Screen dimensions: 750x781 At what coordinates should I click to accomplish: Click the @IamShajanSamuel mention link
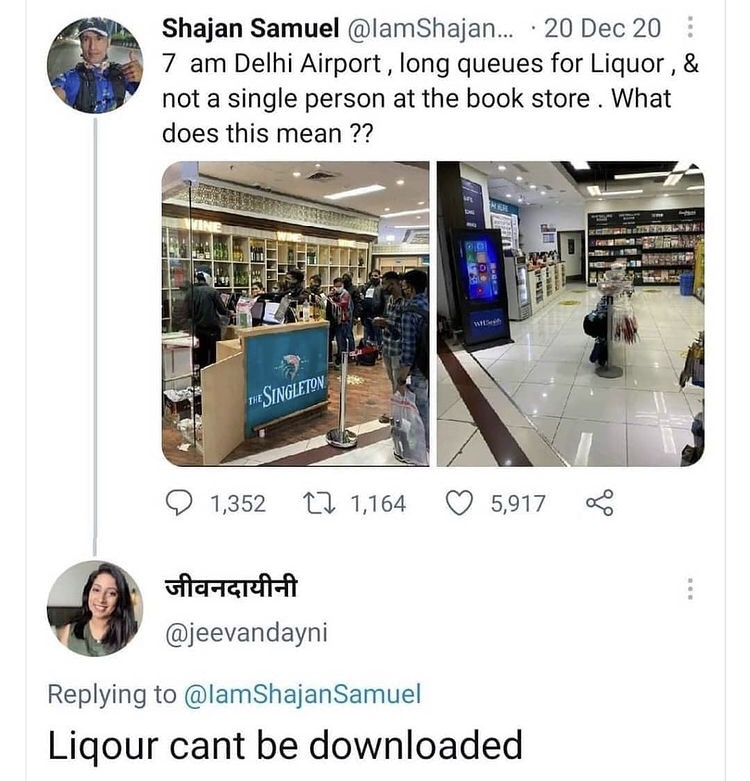[302, 694]
